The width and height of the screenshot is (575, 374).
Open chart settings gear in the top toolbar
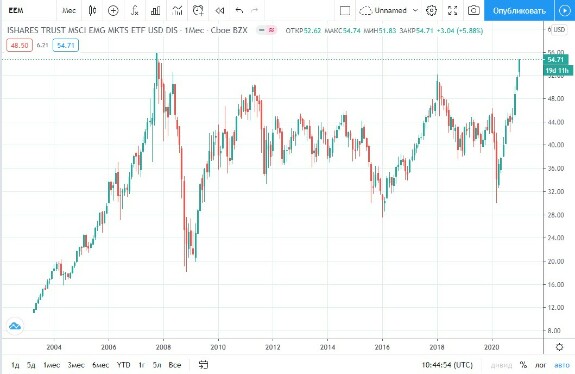[x=431, y=11]
